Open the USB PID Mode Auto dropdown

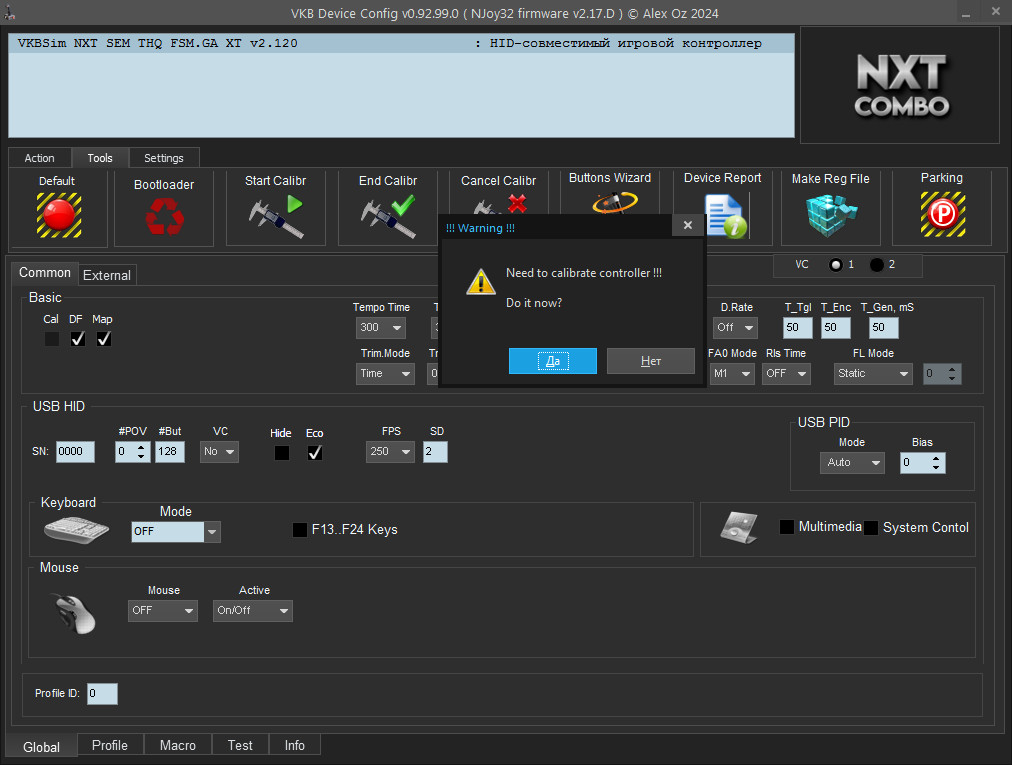852,462
